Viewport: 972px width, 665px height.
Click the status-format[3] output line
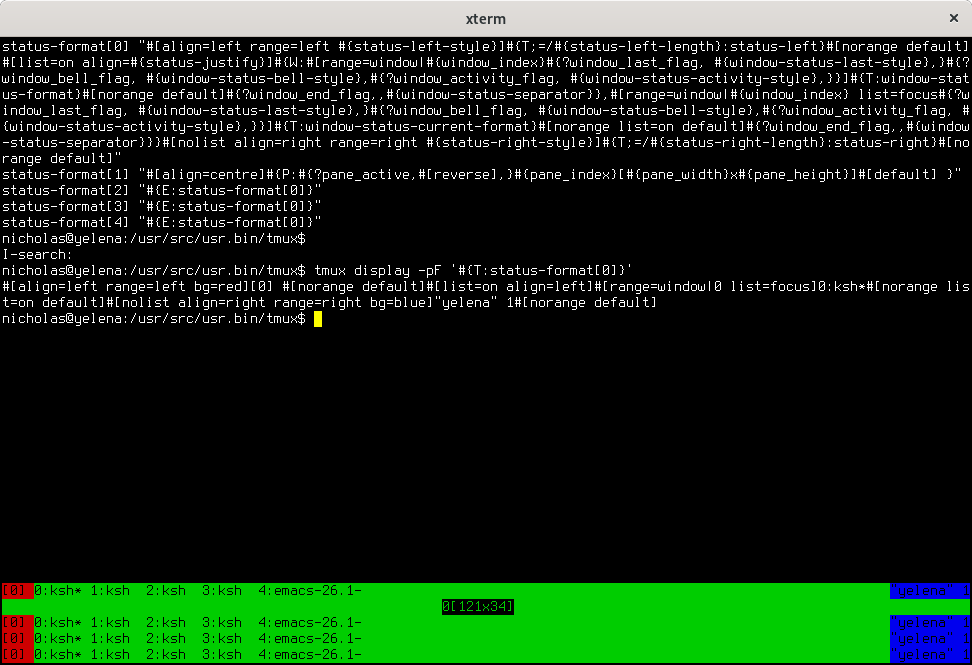pos(162,206)
